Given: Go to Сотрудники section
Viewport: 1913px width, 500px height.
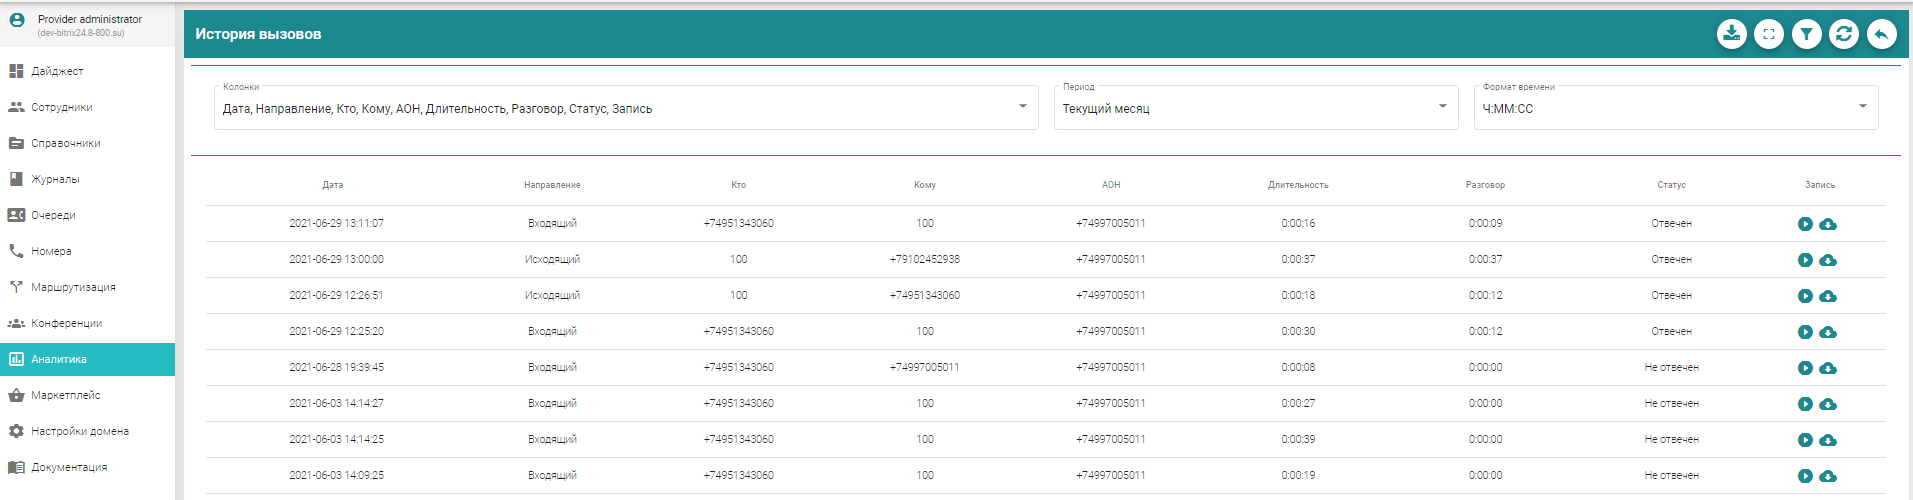Looking at the screenshot, I should pos(61,107).
